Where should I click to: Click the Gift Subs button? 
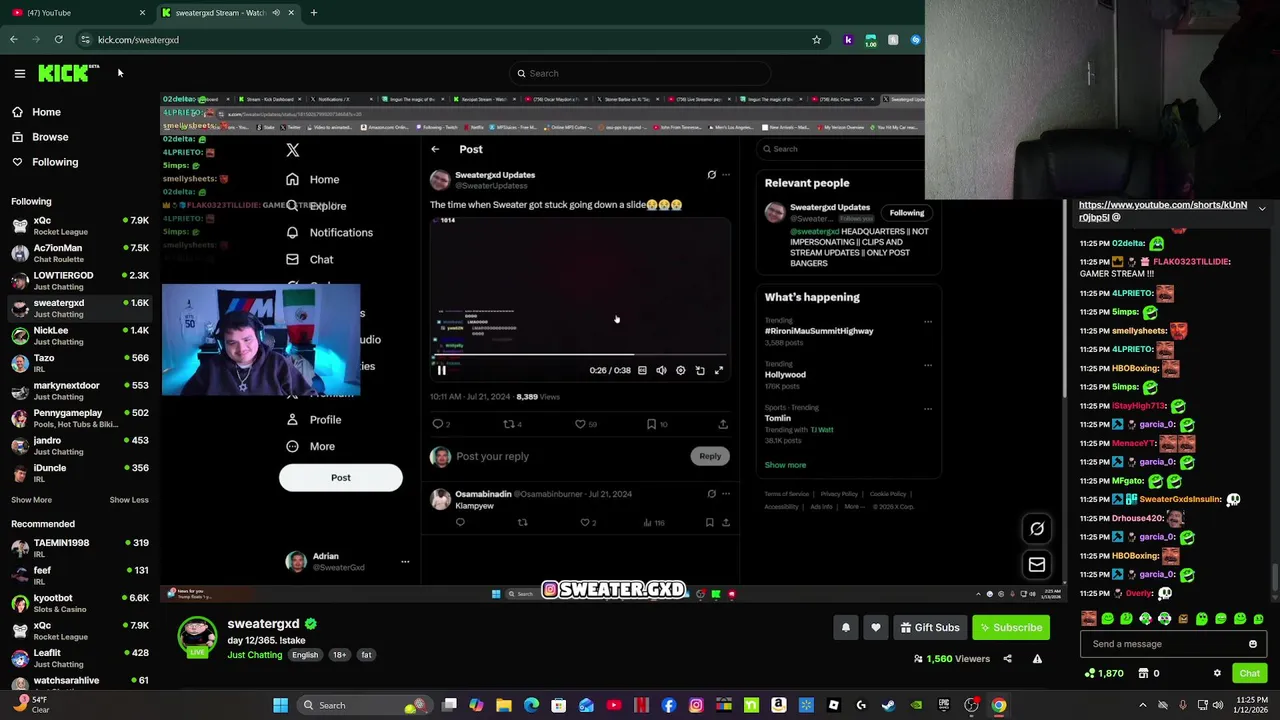coord(929,628)
